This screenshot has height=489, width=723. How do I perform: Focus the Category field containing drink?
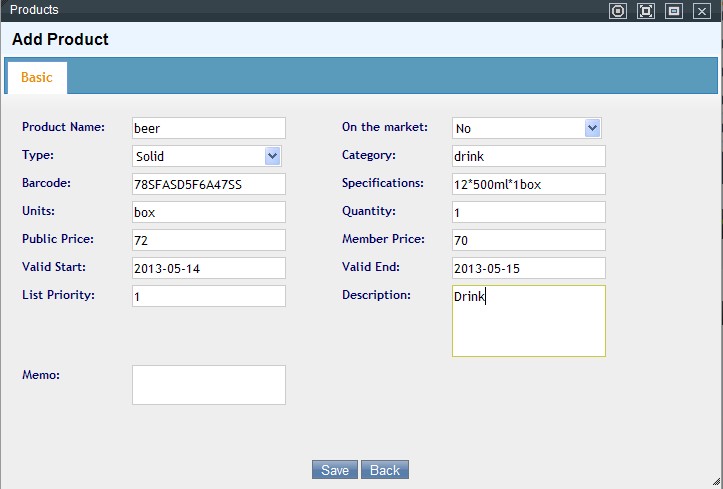coord(528,156)
